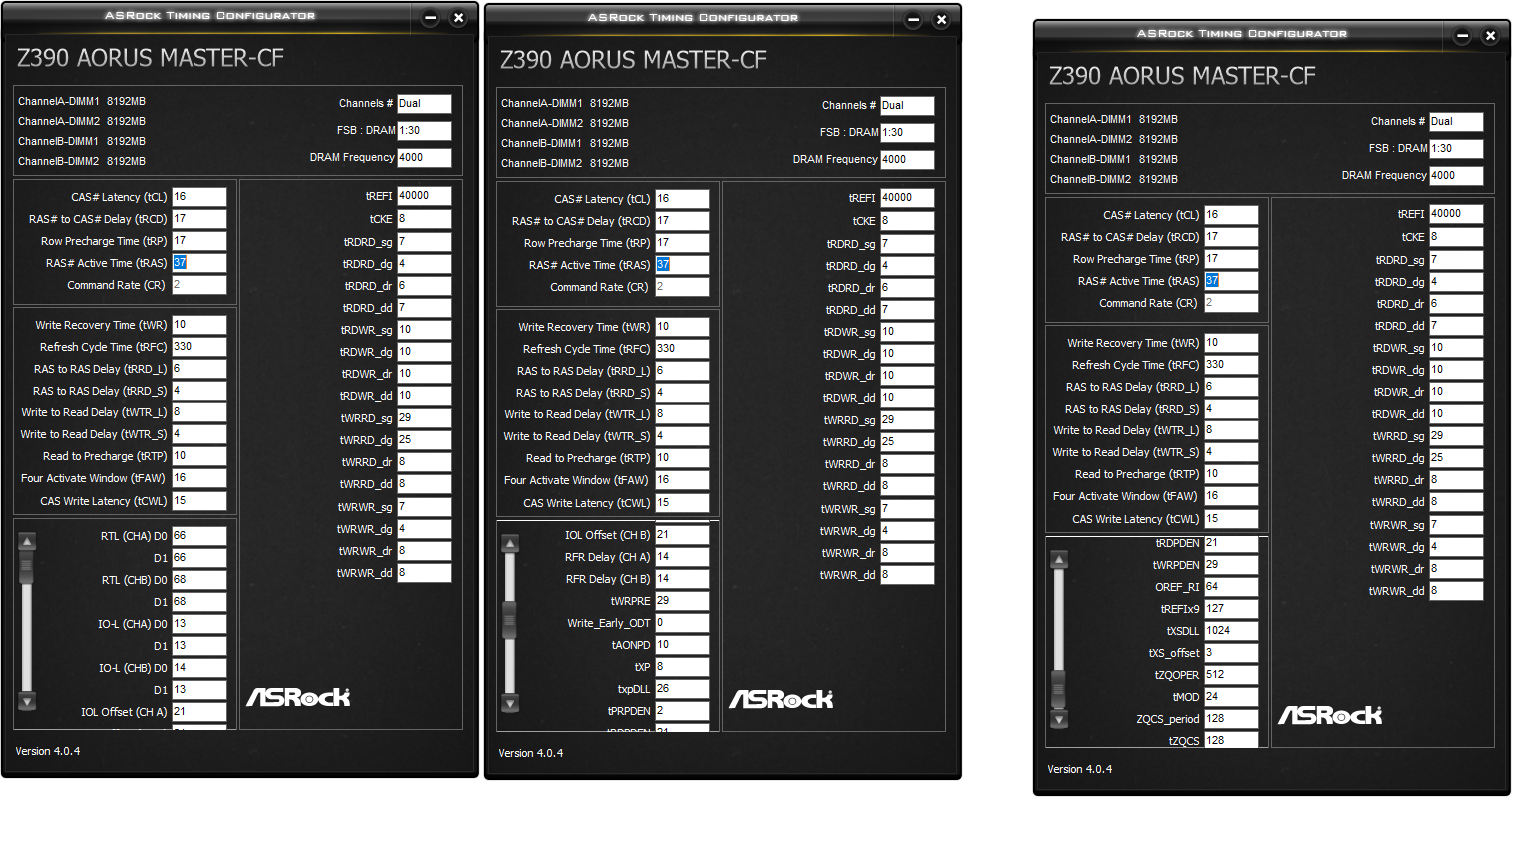
Task: Click Z390 AORUS MASTER-CF title, right window
Action: 1182,76
